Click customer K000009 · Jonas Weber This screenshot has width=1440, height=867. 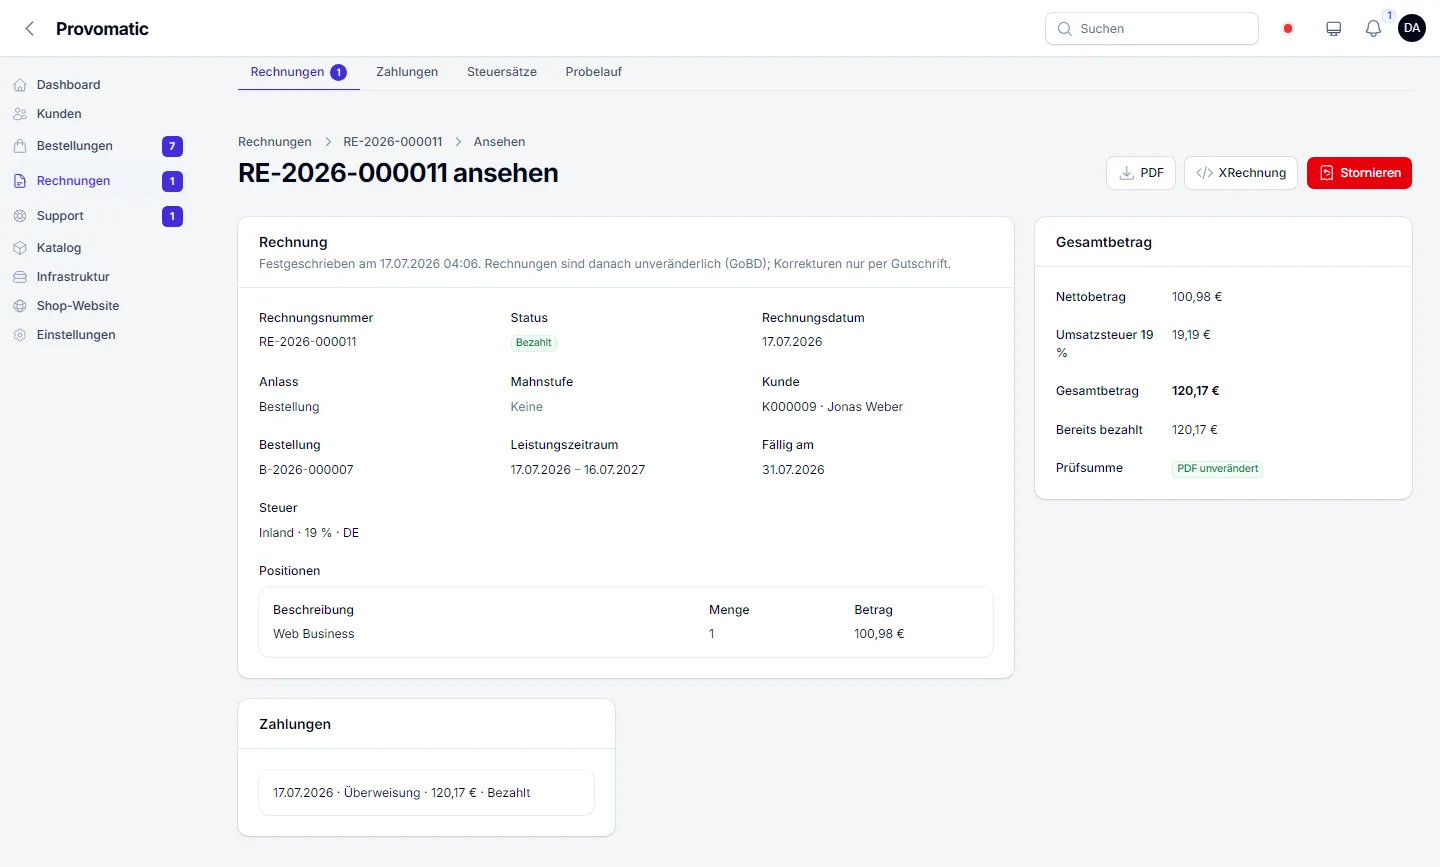pos(832,407)
